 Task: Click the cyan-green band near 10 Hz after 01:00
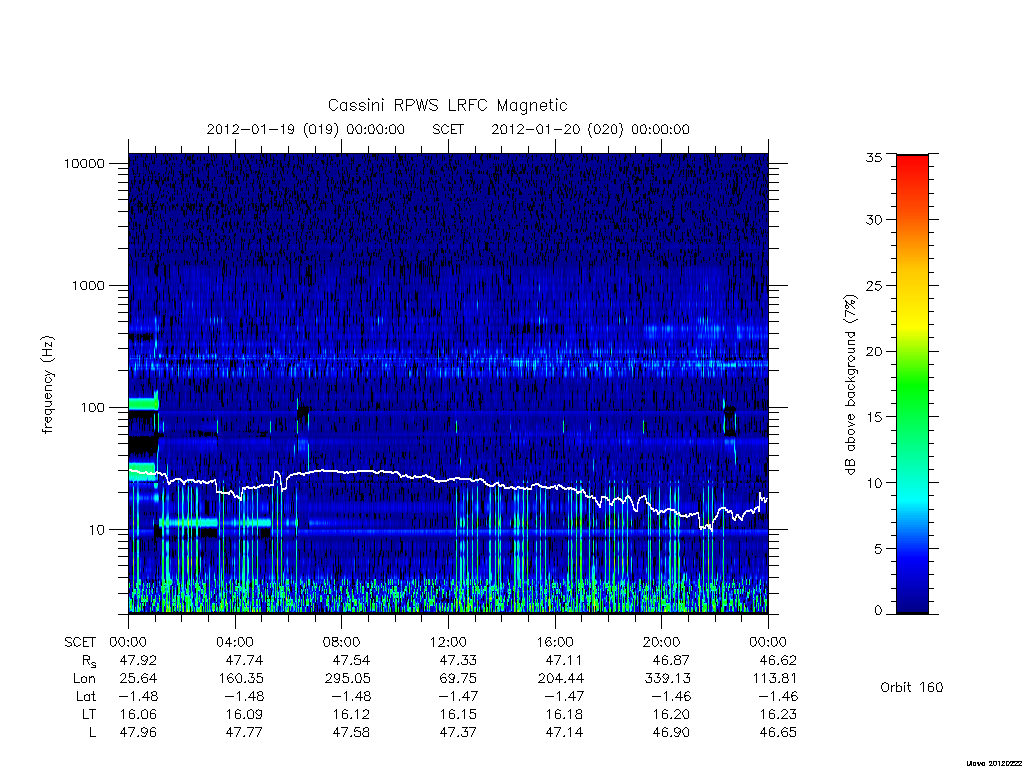click(188, 522)
